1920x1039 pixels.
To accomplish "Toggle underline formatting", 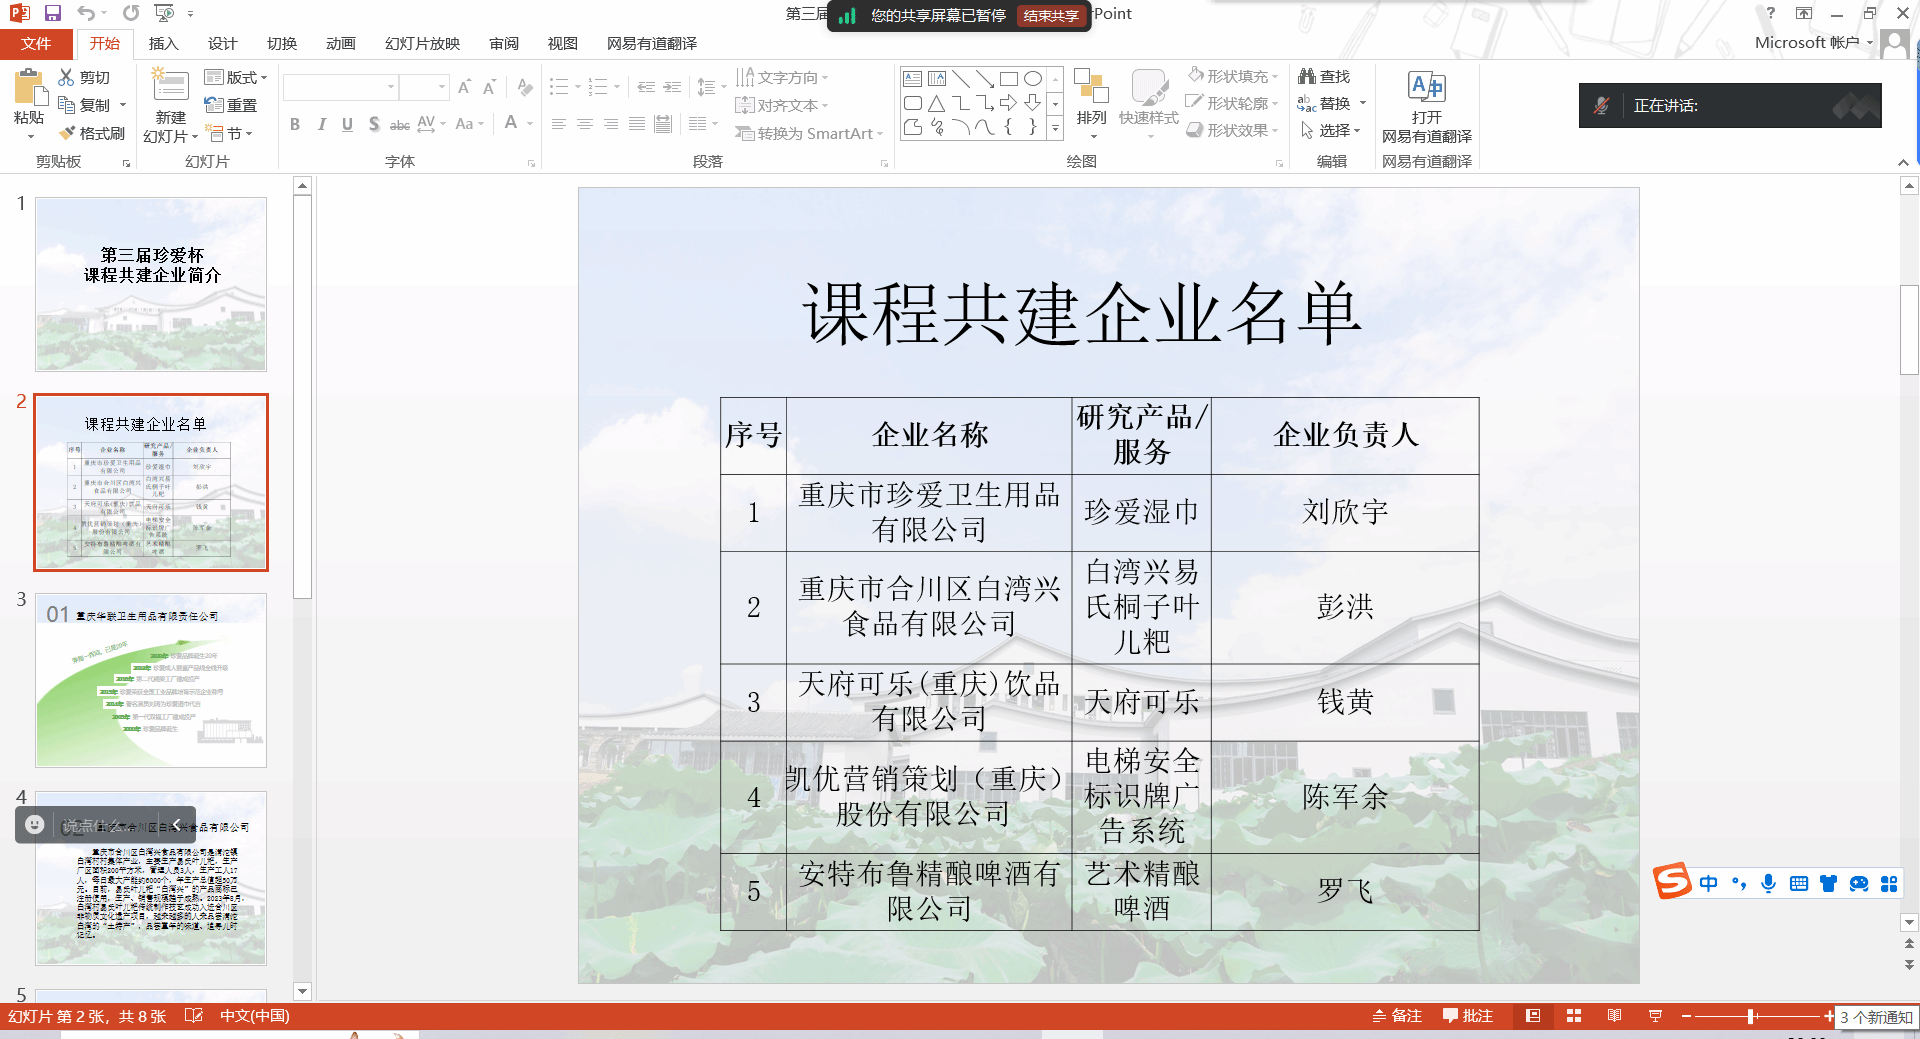I will coord(347,124).
